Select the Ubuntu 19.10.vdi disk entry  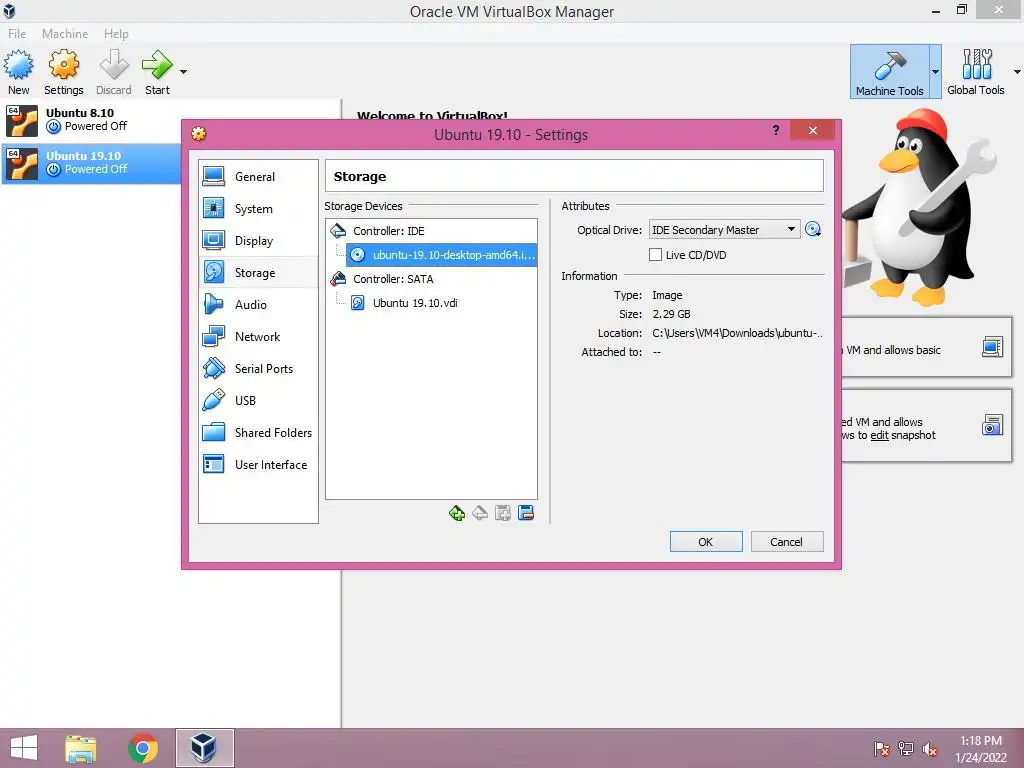[415, 303]
